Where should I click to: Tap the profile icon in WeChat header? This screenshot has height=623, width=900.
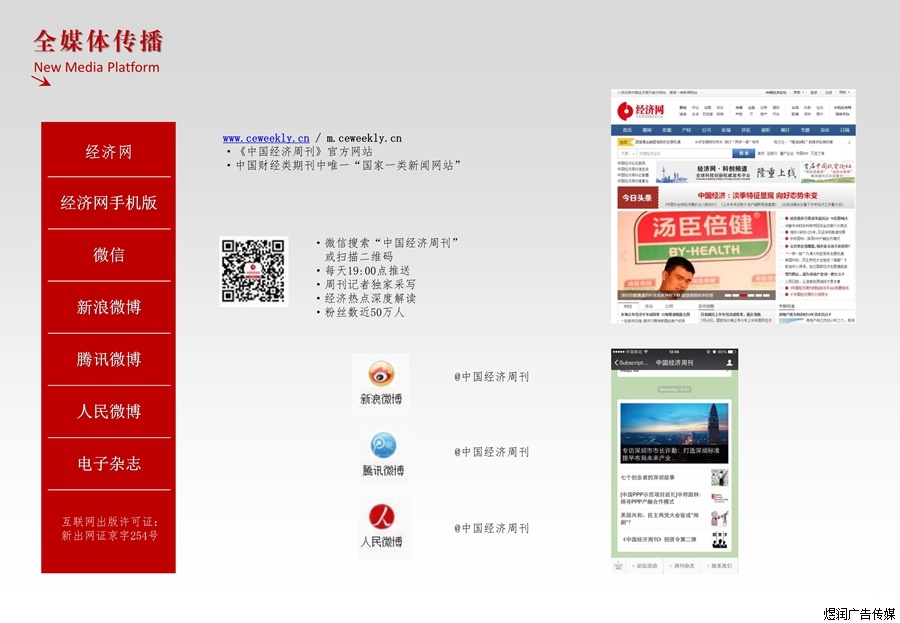pyautogui.click(x=730, y=362)
